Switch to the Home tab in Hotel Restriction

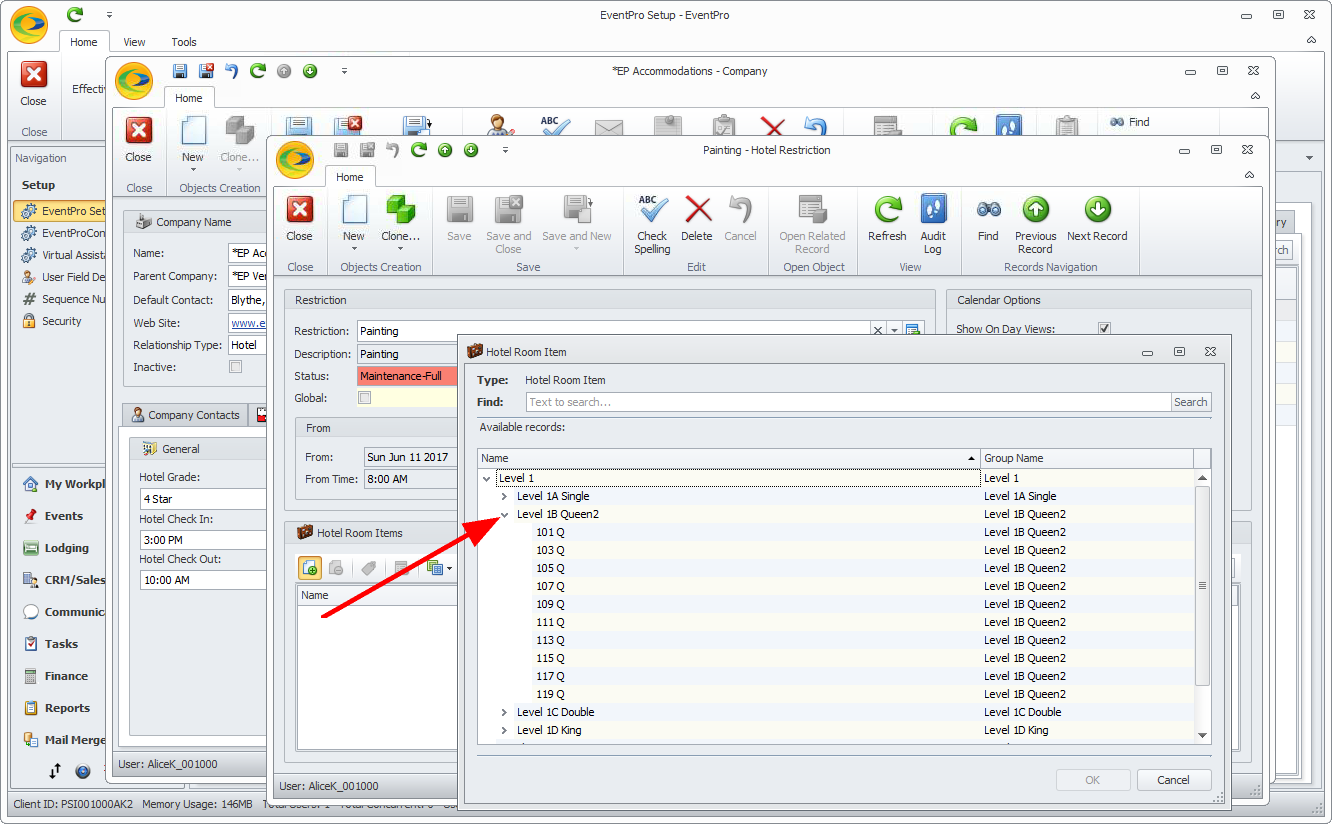click(350, 177)
